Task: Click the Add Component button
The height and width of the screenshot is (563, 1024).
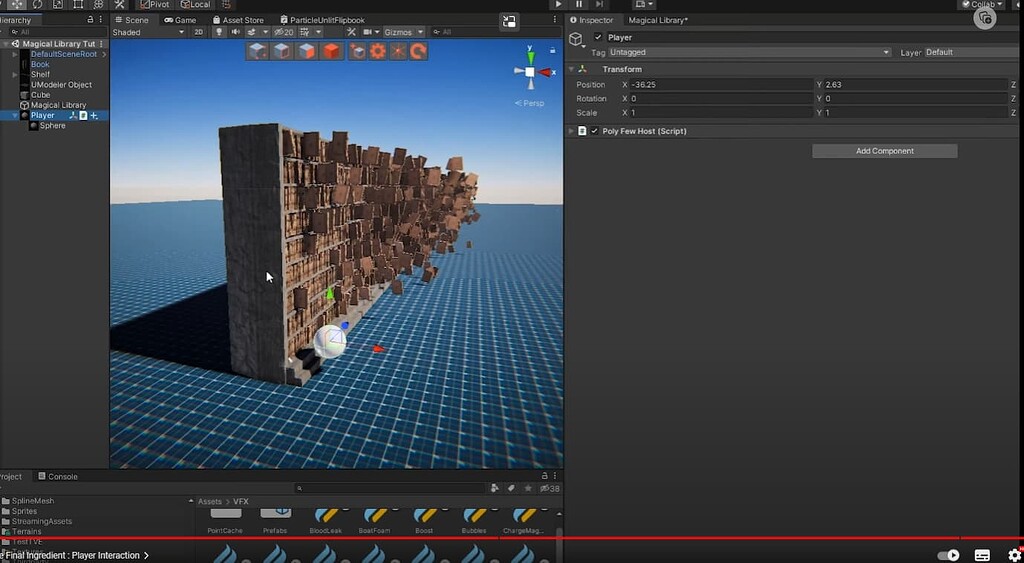Action: (x=884, y=151)
